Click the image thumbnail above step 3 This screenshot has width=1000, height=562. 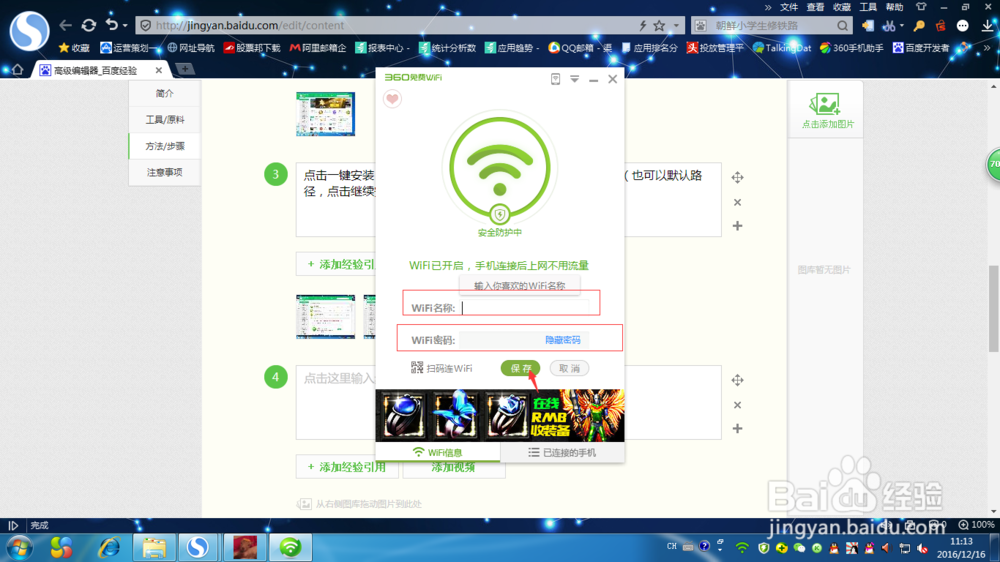click(325, 114)
